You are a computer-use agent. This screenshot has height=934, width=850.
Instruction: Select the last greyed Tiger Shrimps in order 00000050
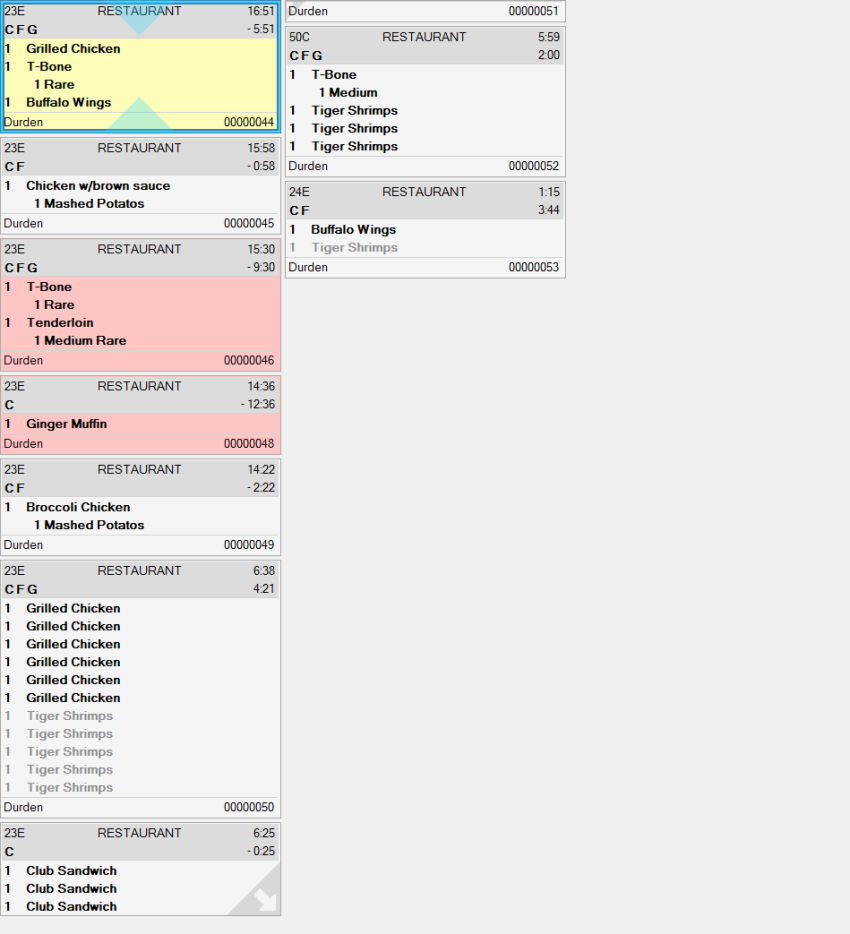click(141, 787)
